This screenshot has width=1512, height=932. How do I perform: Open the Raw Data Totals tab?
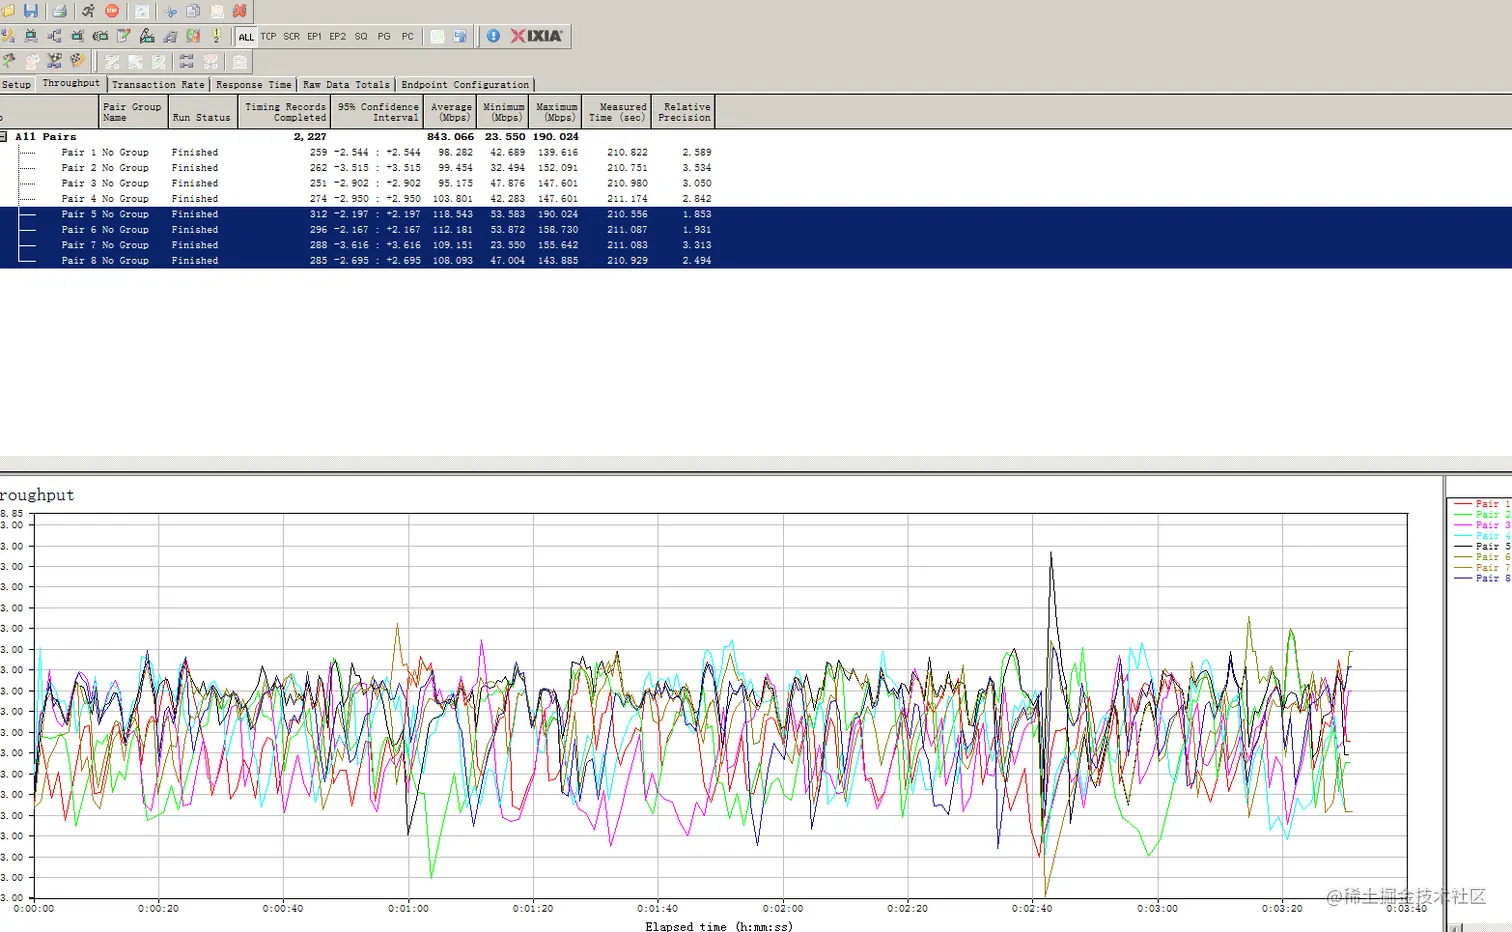(346, 84)
